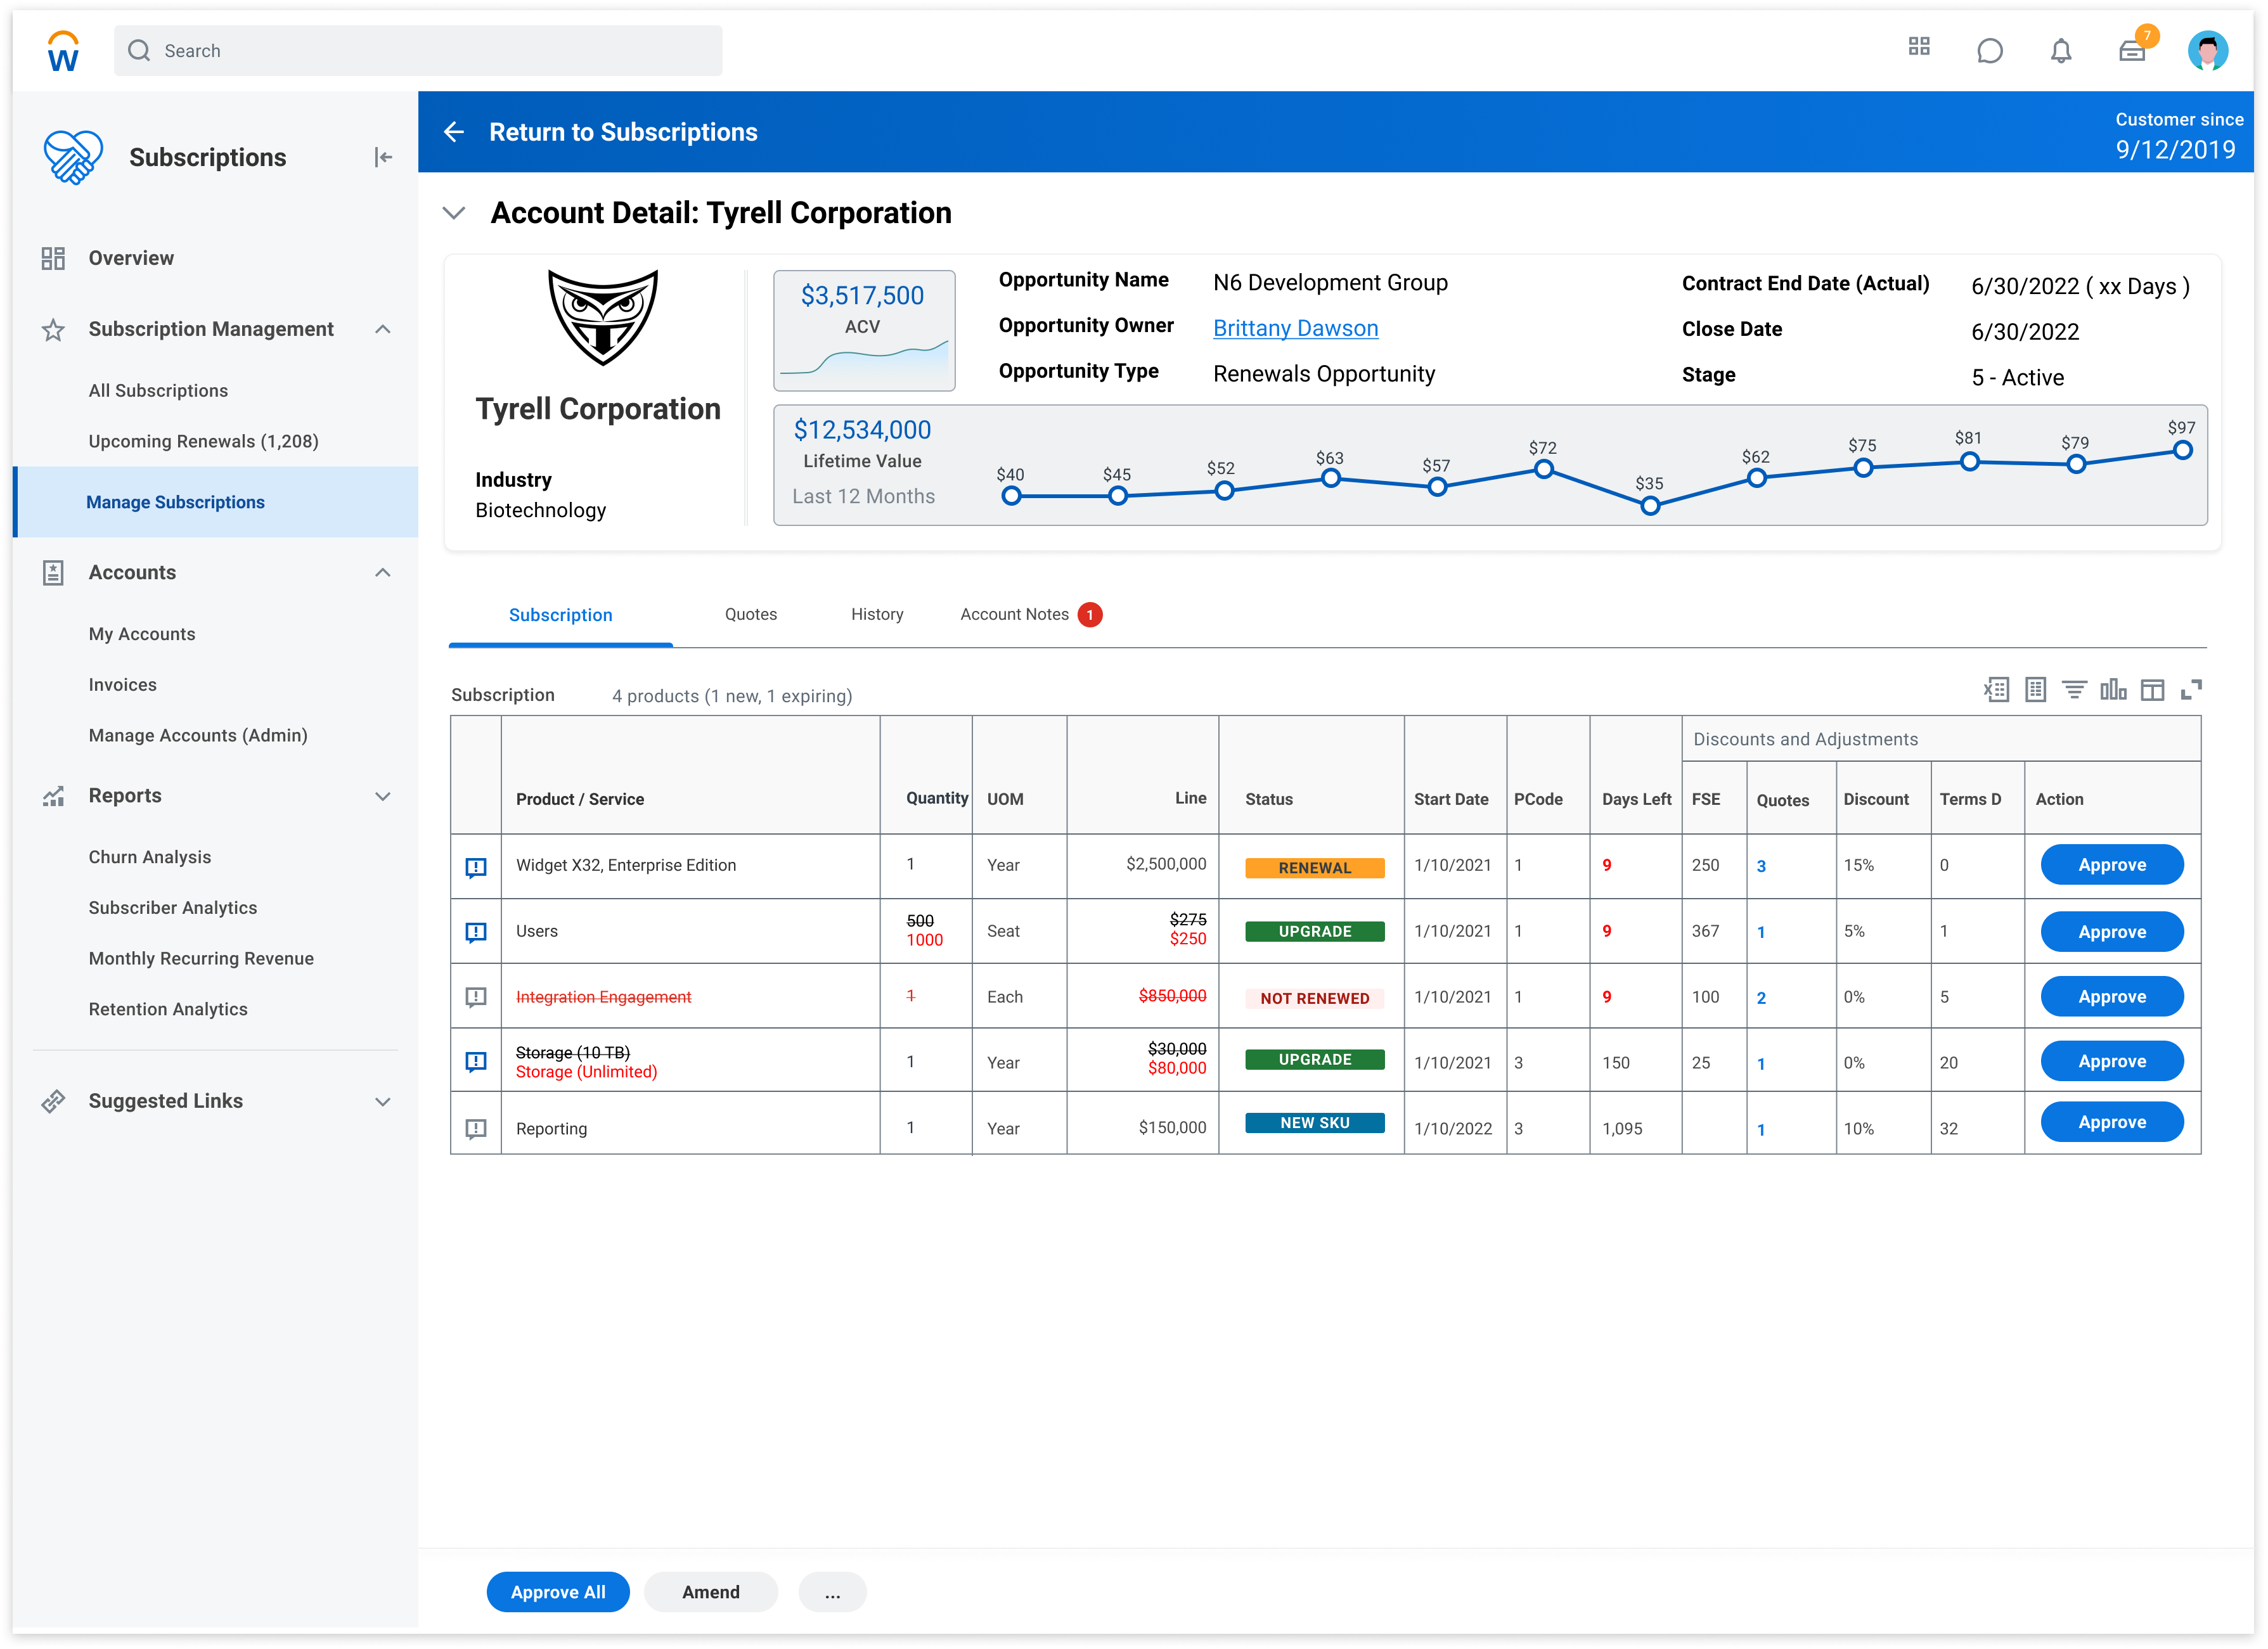2268x1649 pixels.
Task: Click the Approve All button
Action: pos(558,1593)
